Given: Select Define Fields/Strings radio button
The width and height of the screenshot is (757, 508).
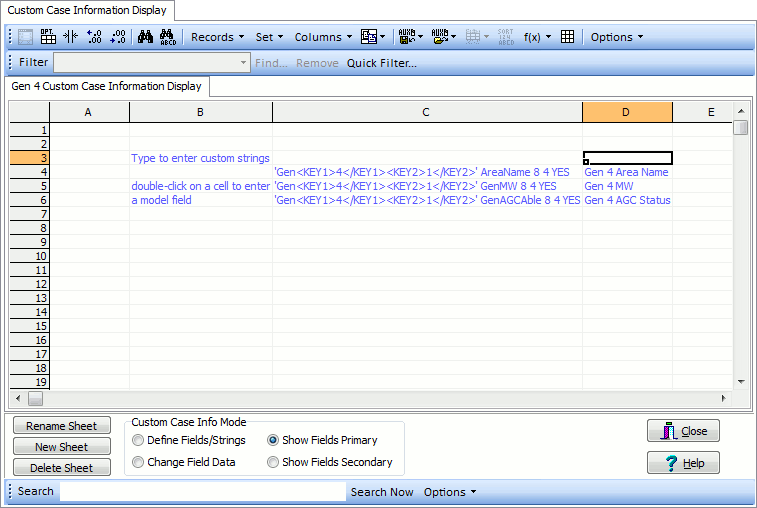Looking at the screenshot, I should (x=138, y=440).
